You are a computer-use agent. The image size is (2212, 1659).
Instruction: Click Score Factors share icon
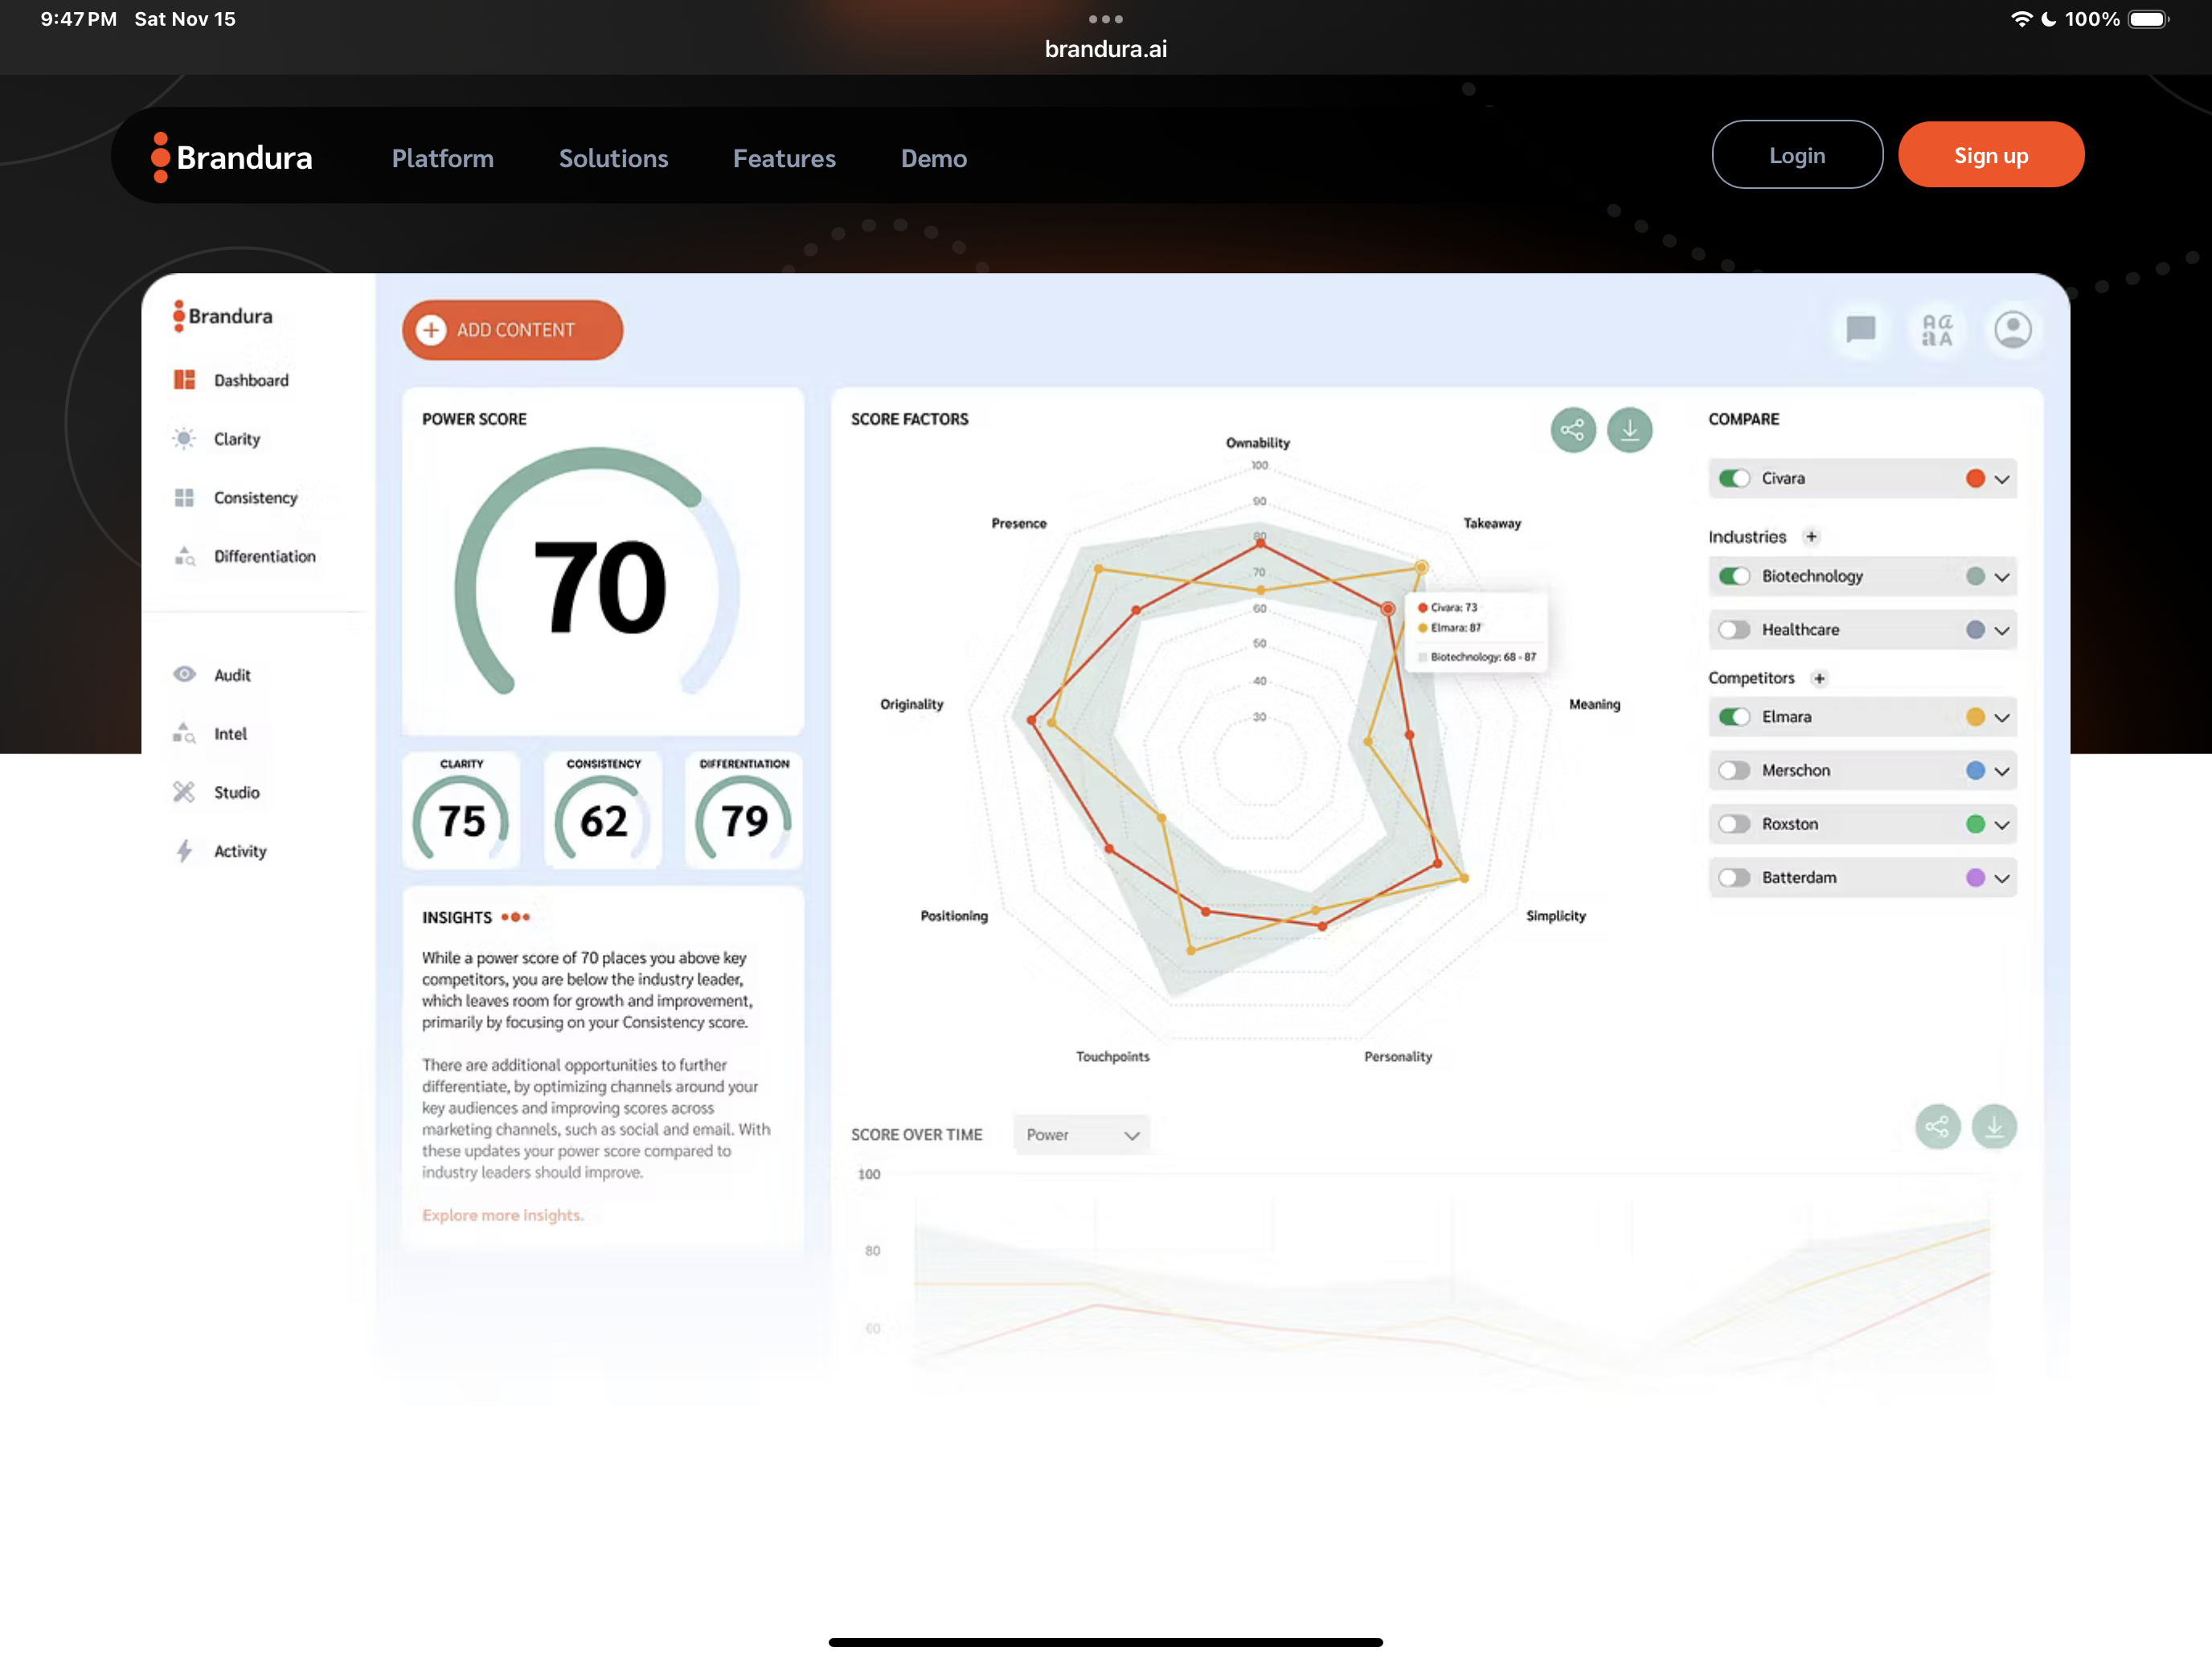(1572, 430)
